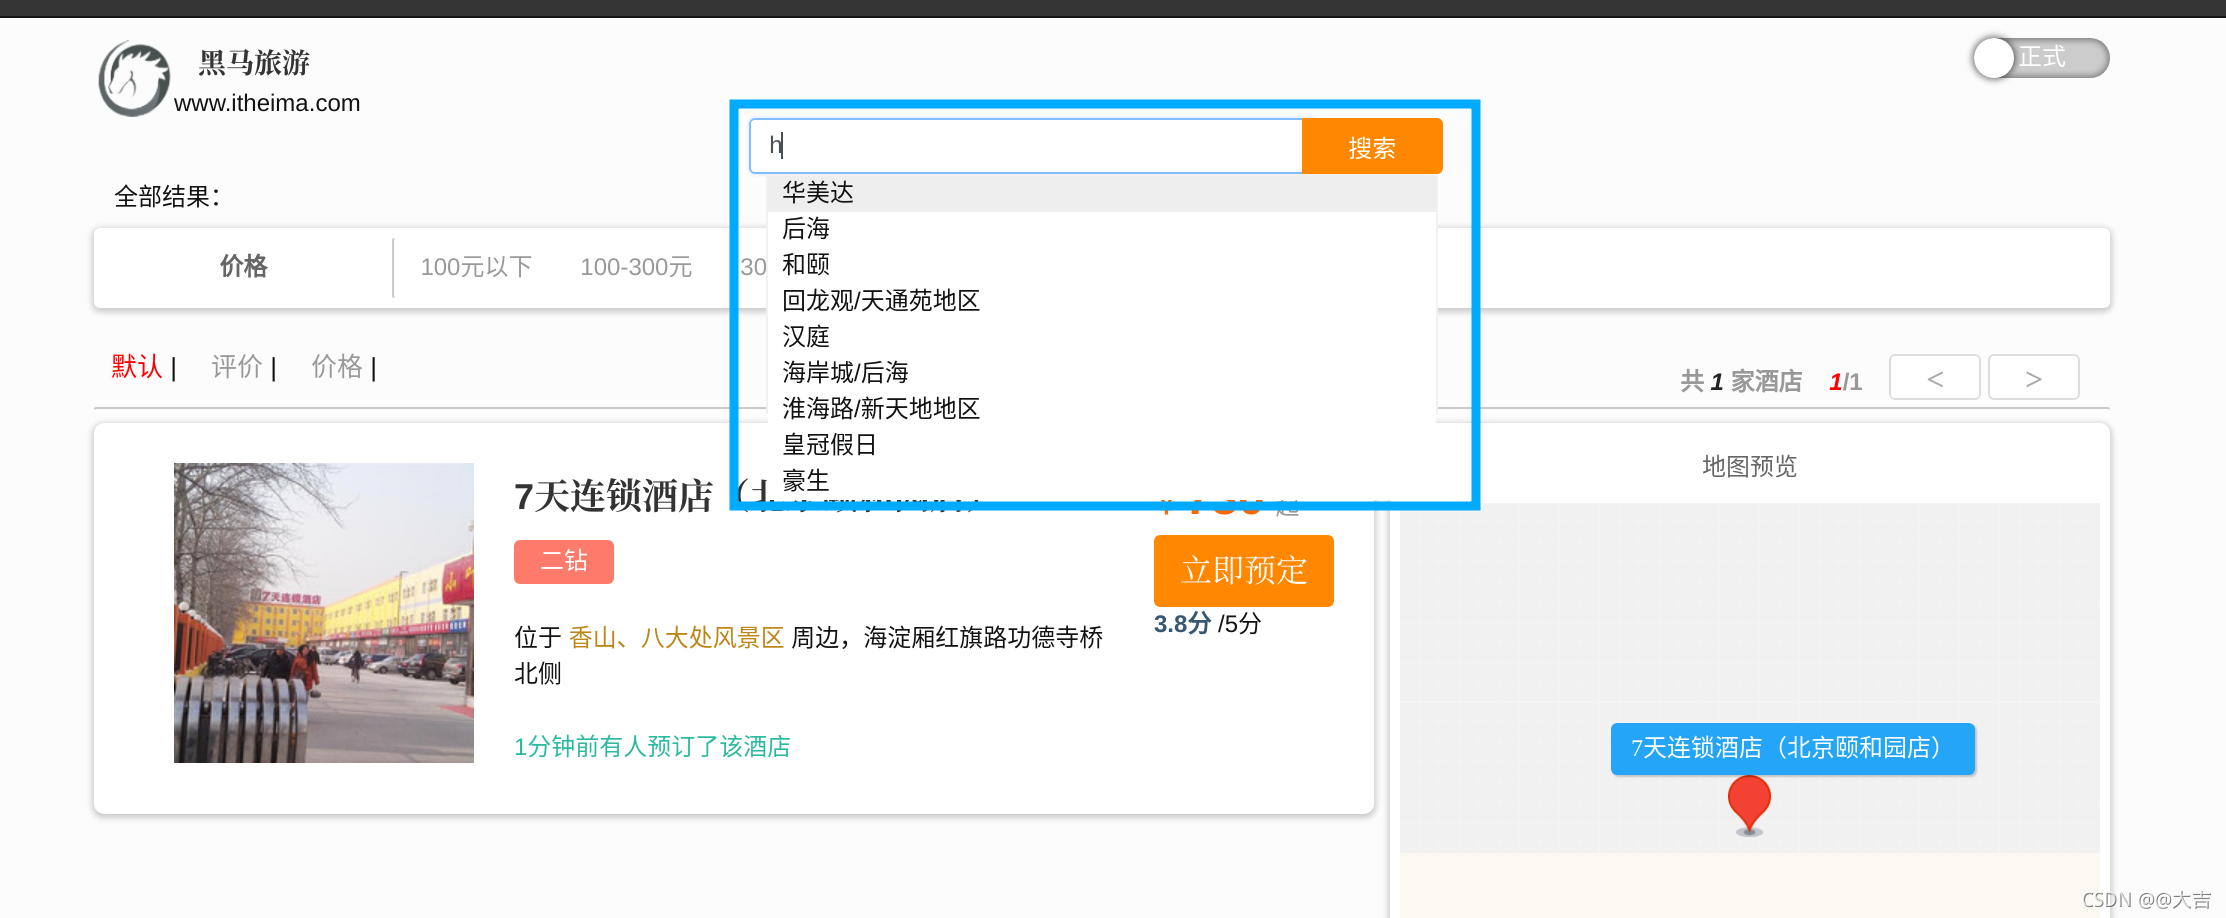
Task: Click the 7天连锁酒店（北京颐和园店）map label
Action: [x=1793, y=749]
